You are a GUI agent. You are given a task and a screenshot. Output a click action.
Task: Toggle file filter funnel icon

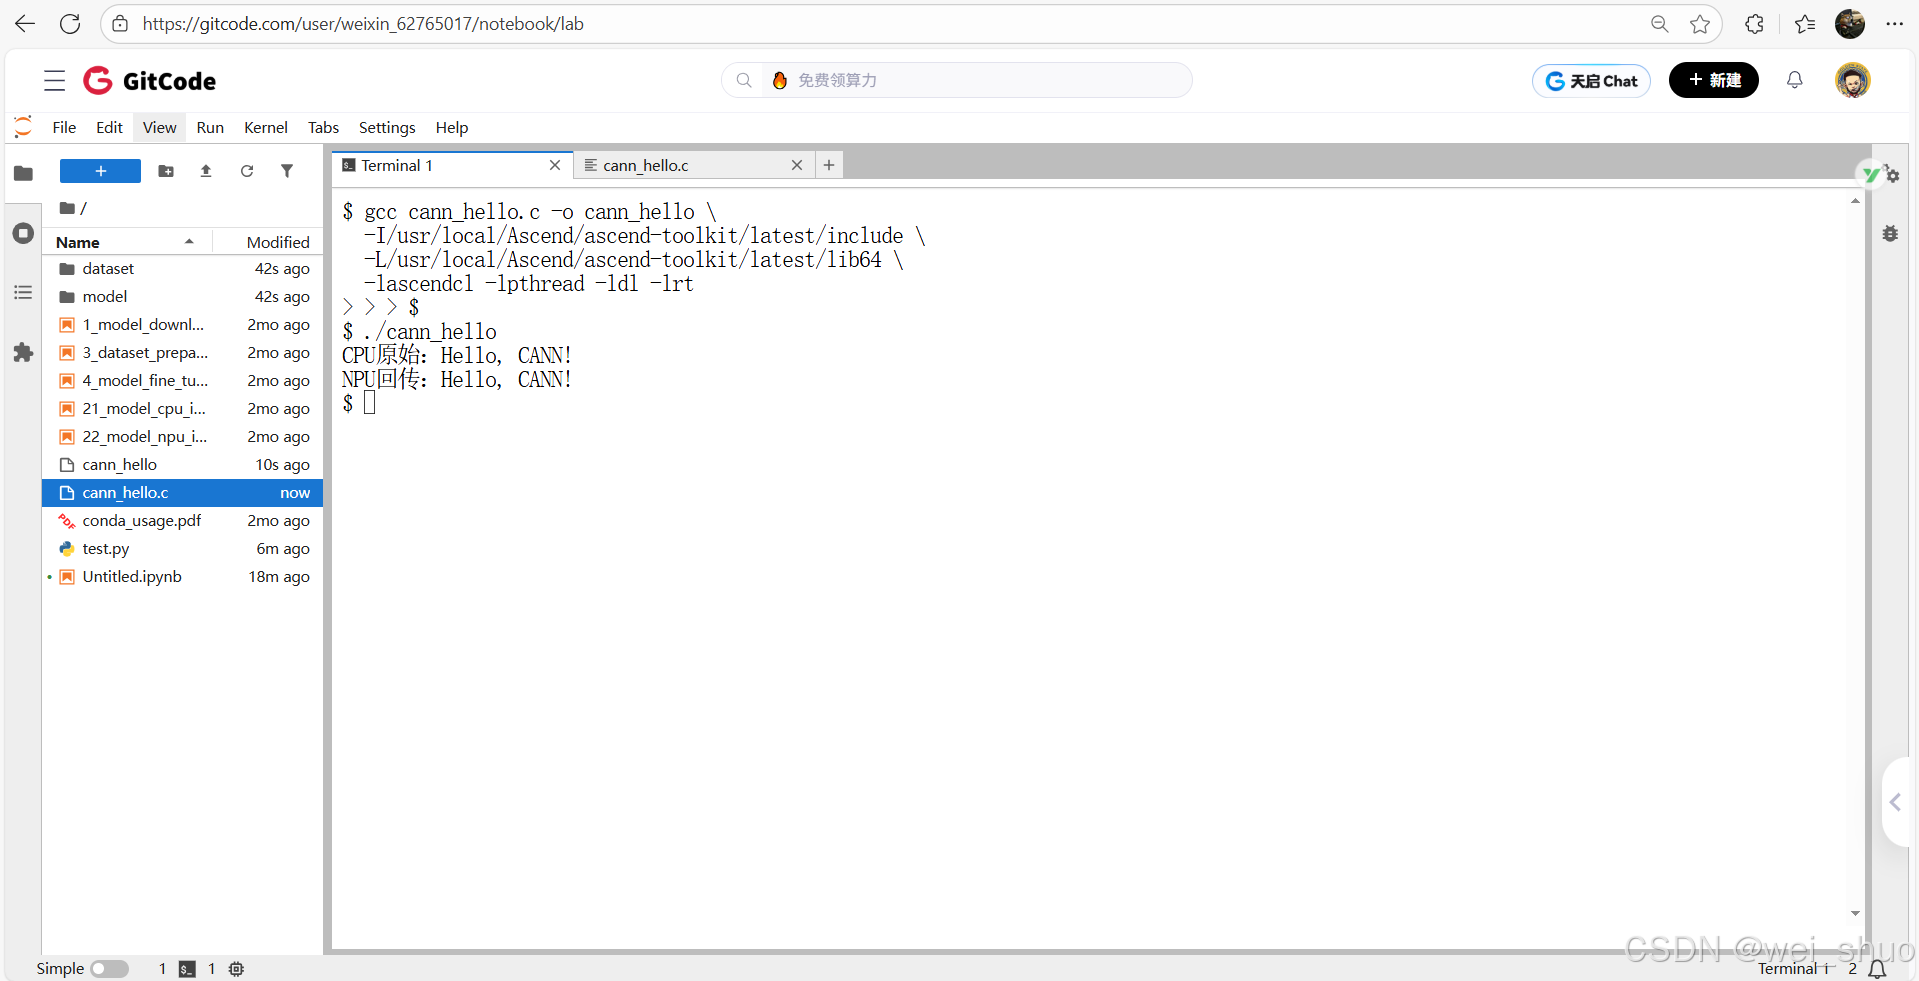pyautogui.click(x=287, y=171)
